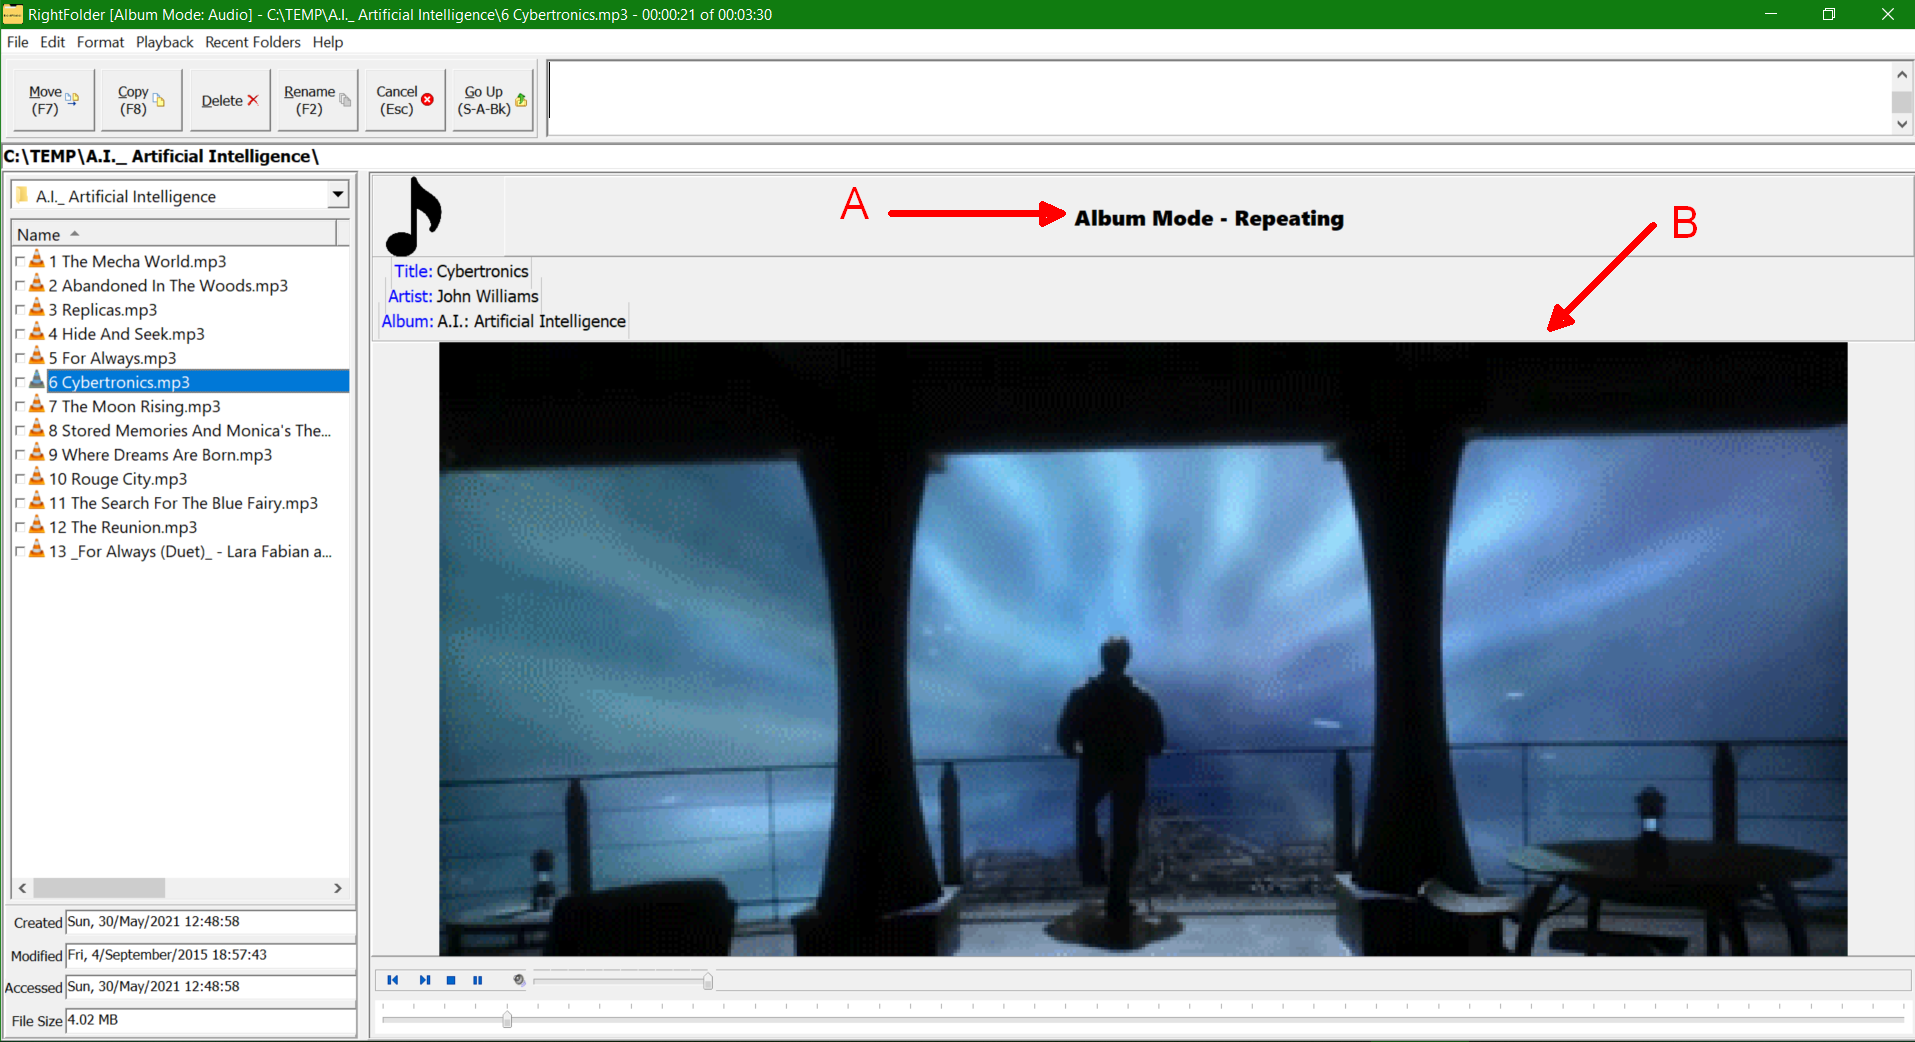This screenshot has width=1915, height=1042.
Task: Click the top text input box
Action: 1219,98
